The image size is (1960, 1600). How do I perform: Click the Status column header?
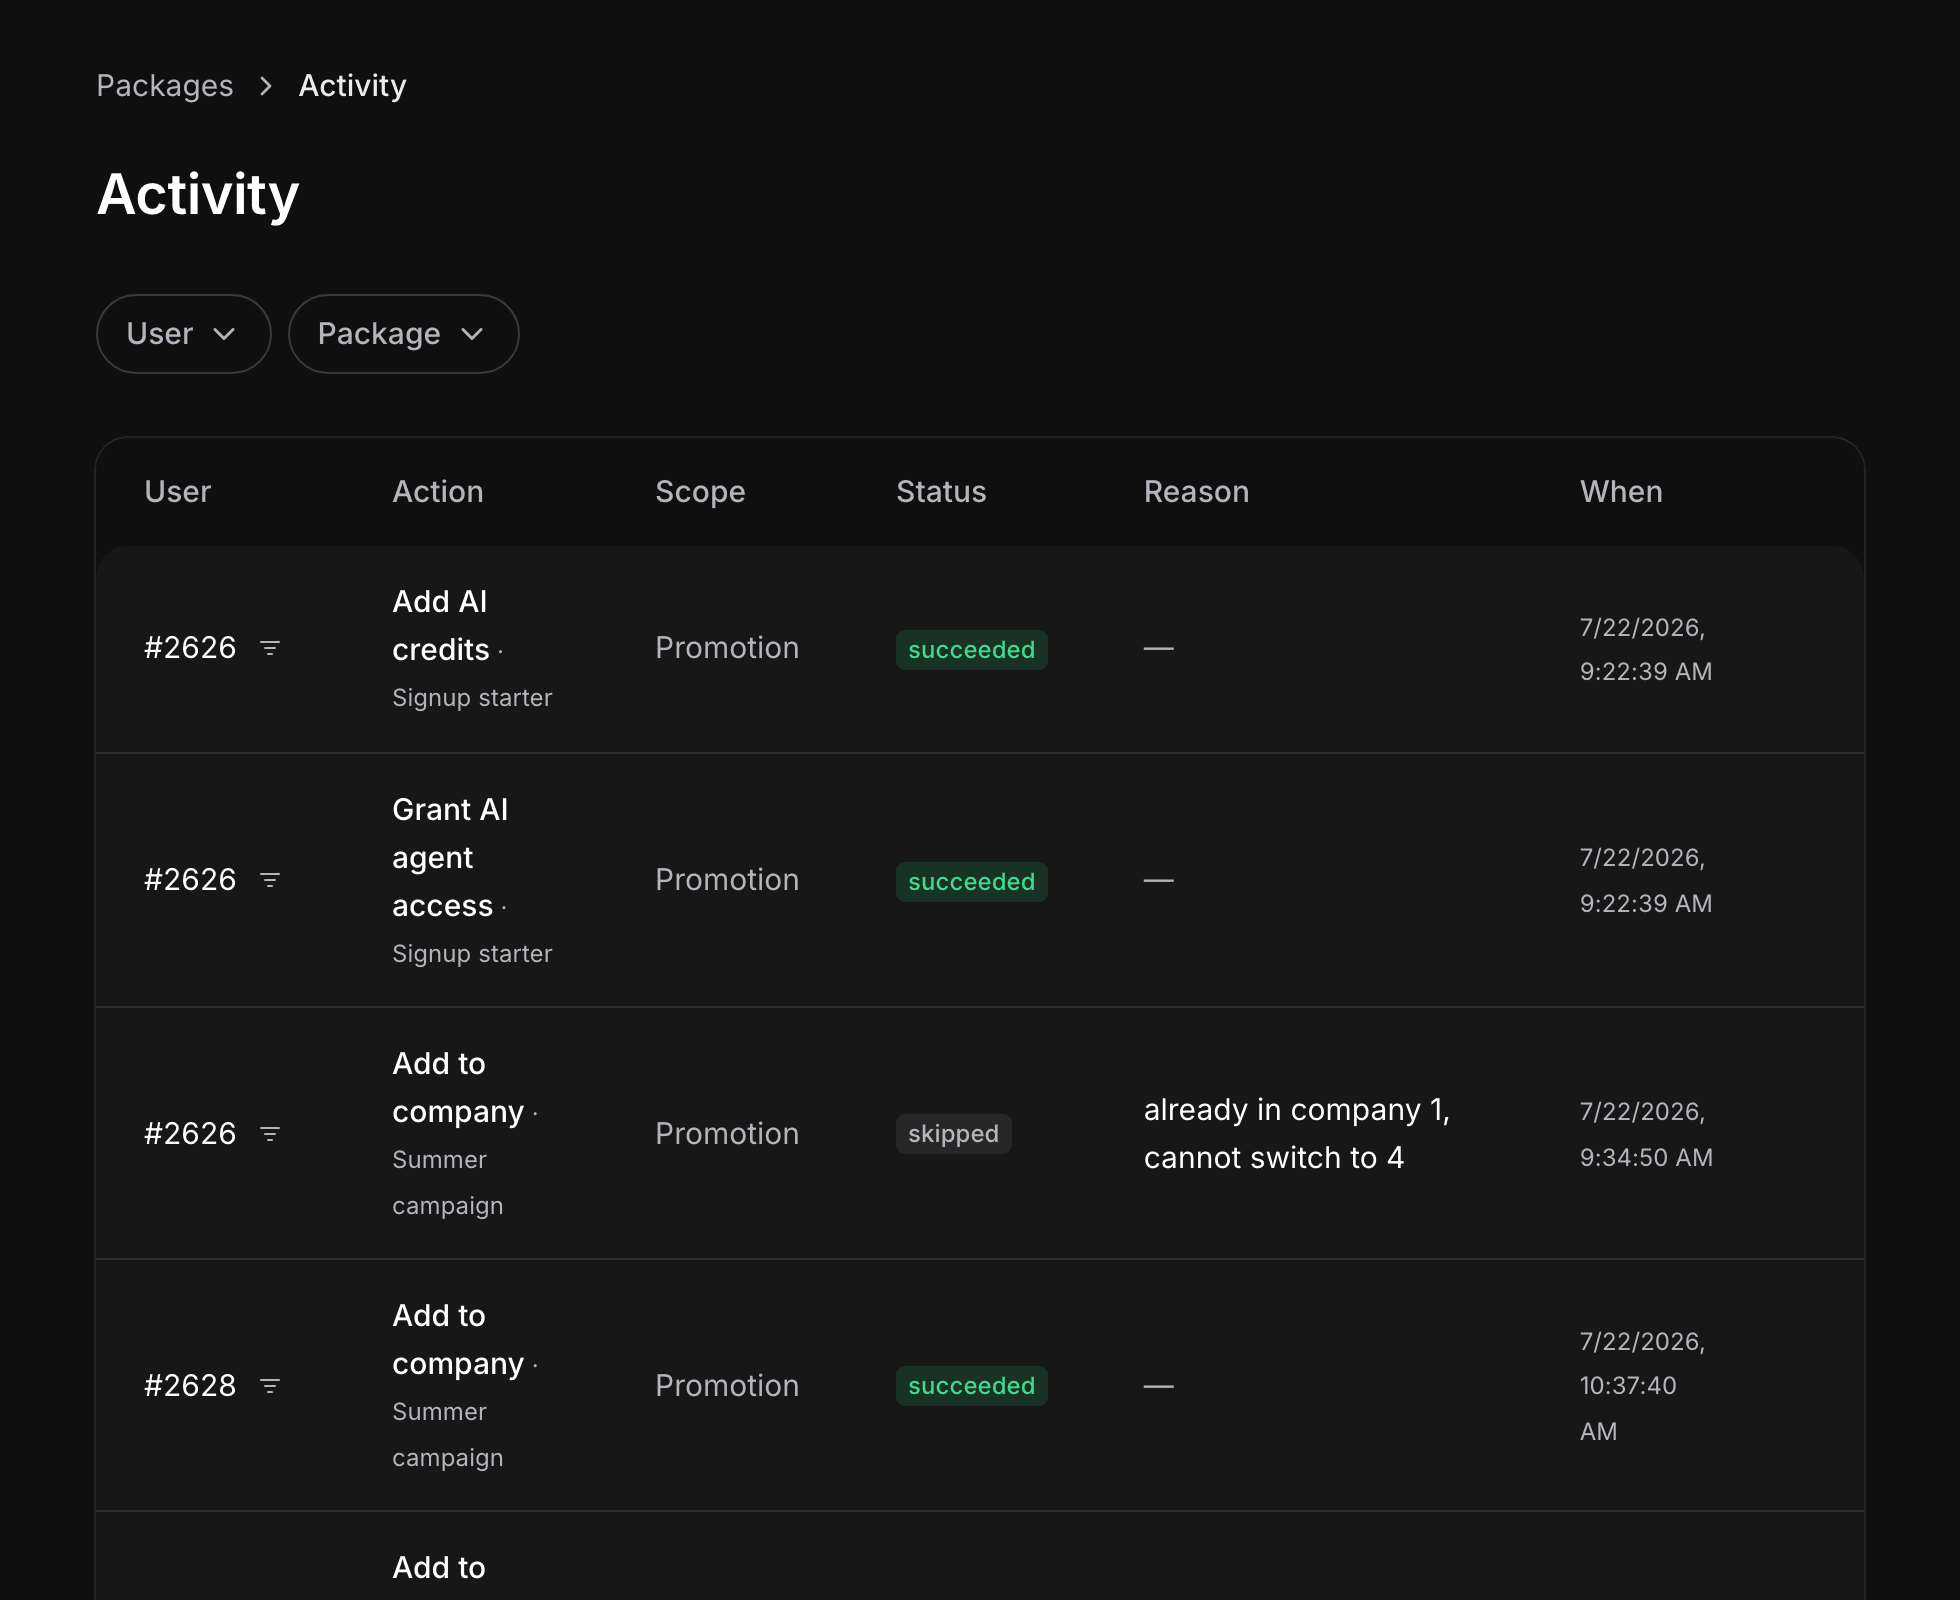[x=941, y=492]
